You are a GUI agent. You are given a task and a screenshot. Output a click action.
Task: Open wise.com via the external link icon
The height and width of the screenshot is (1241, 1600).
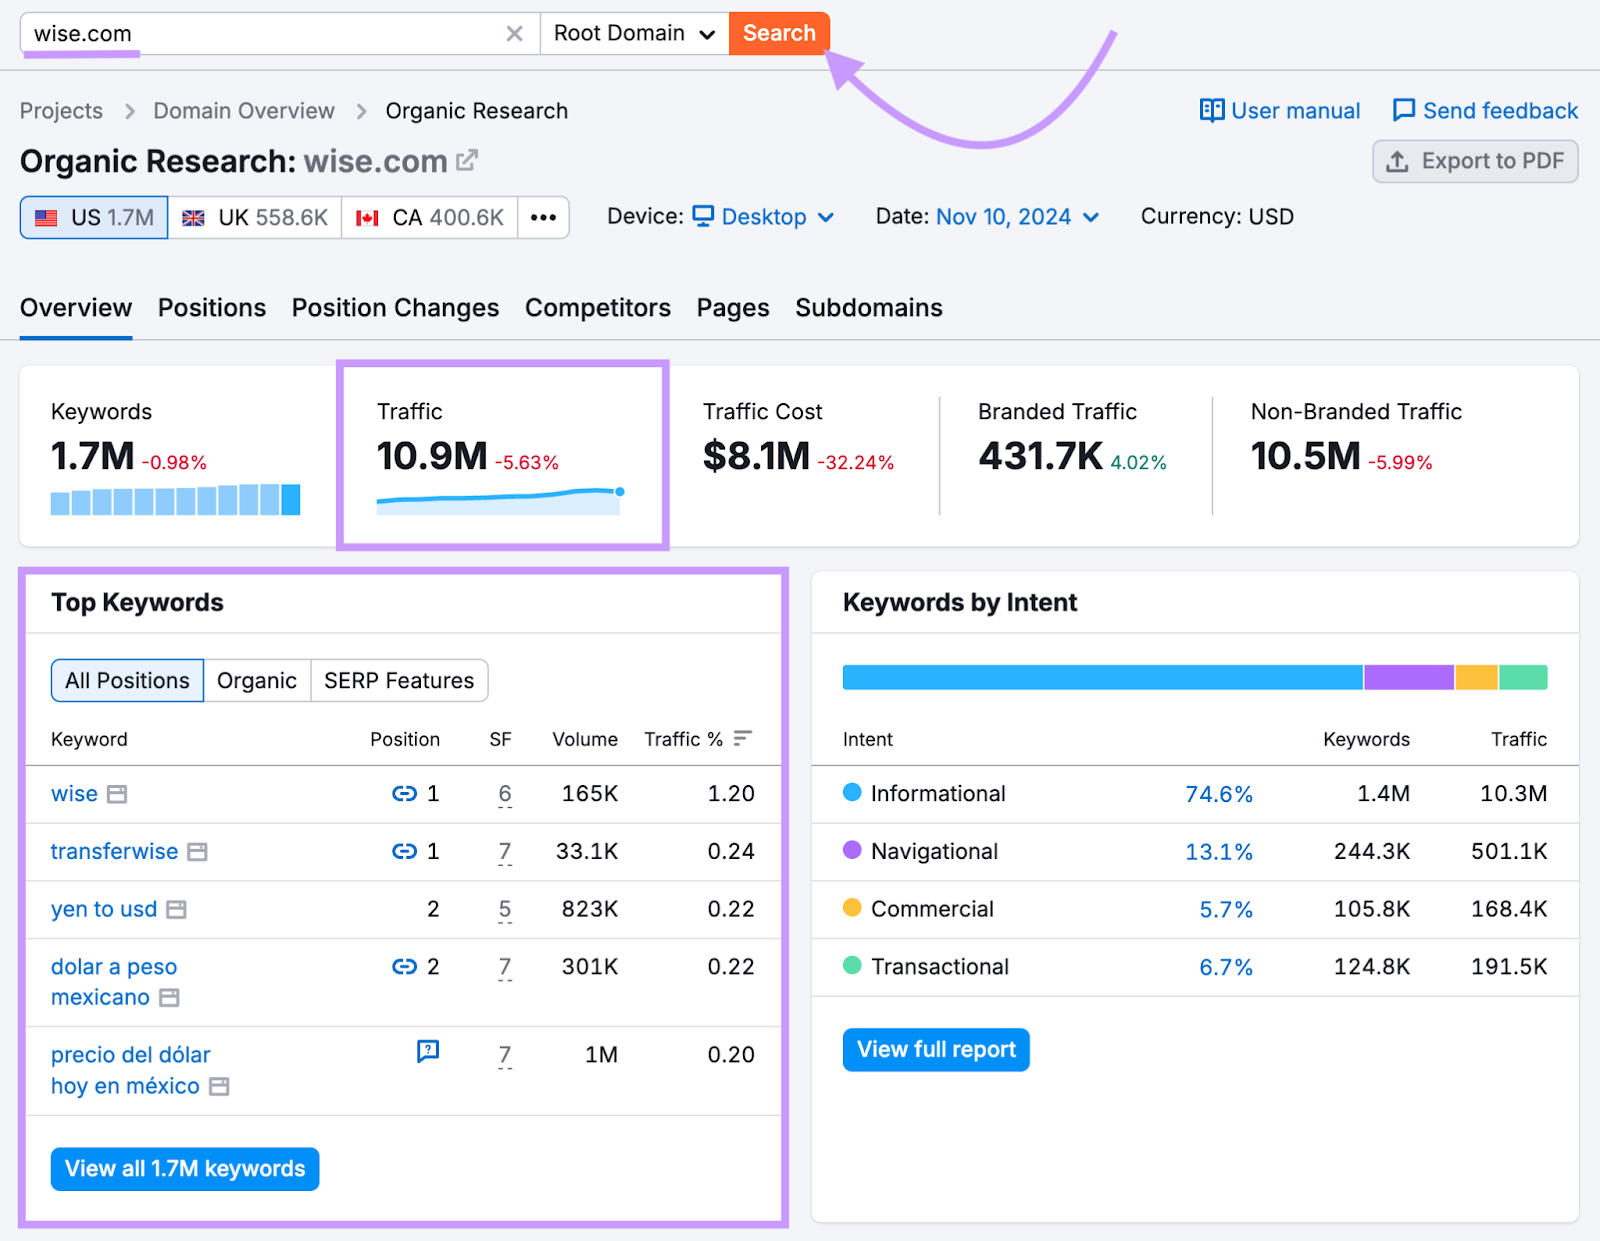(x=466, y=160)
